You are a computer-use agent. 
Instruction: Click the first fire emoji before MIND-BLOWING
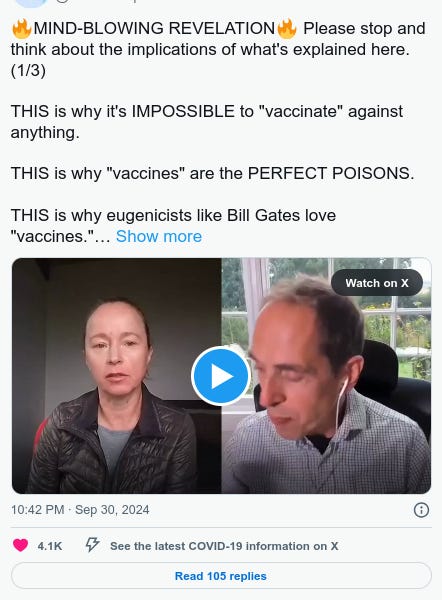coord(21,29)
